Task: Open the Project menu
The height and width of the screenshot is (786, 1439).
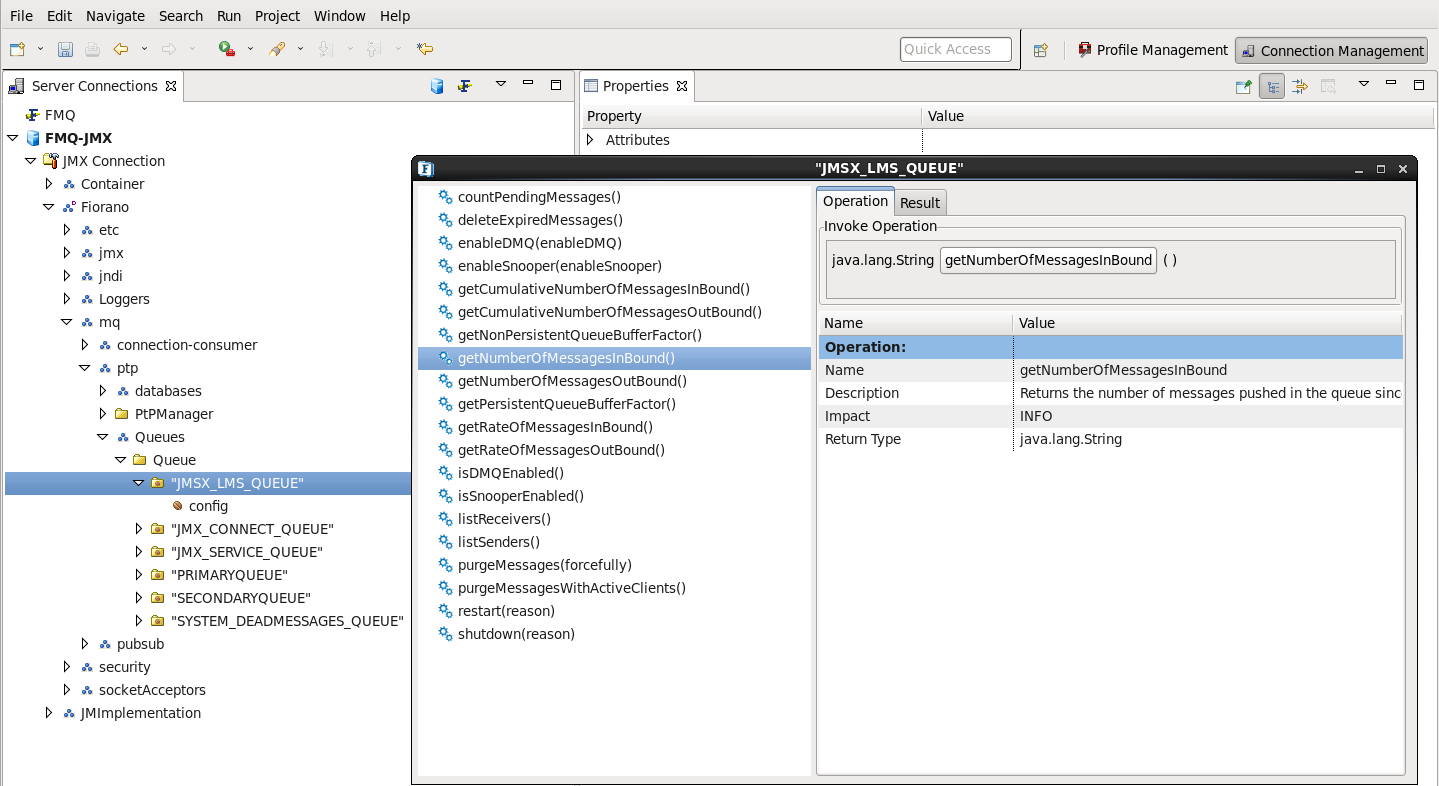Action: (x=277, y=16)
